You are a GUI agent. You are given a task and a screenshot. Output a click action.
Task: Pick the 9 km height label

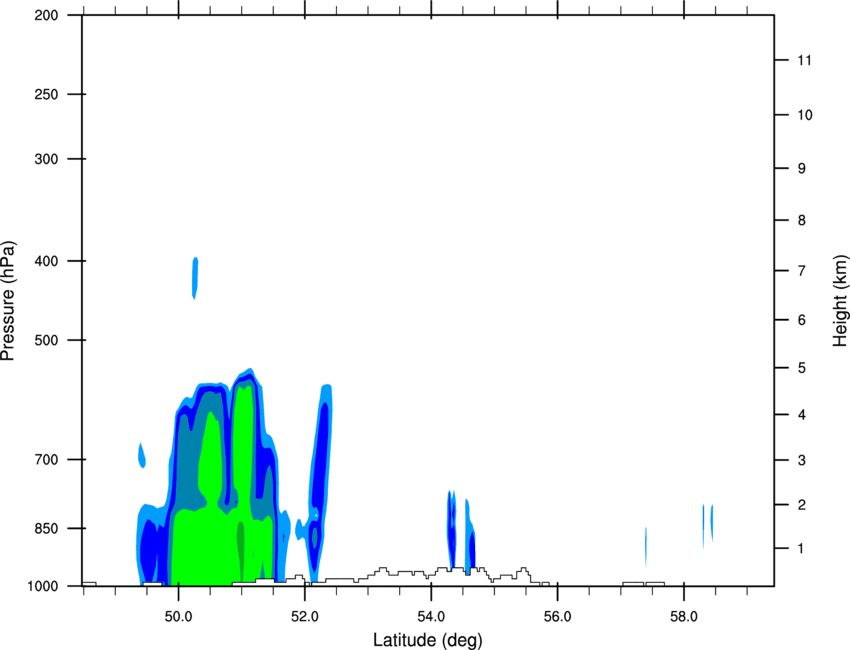click(x=801, y=169)
